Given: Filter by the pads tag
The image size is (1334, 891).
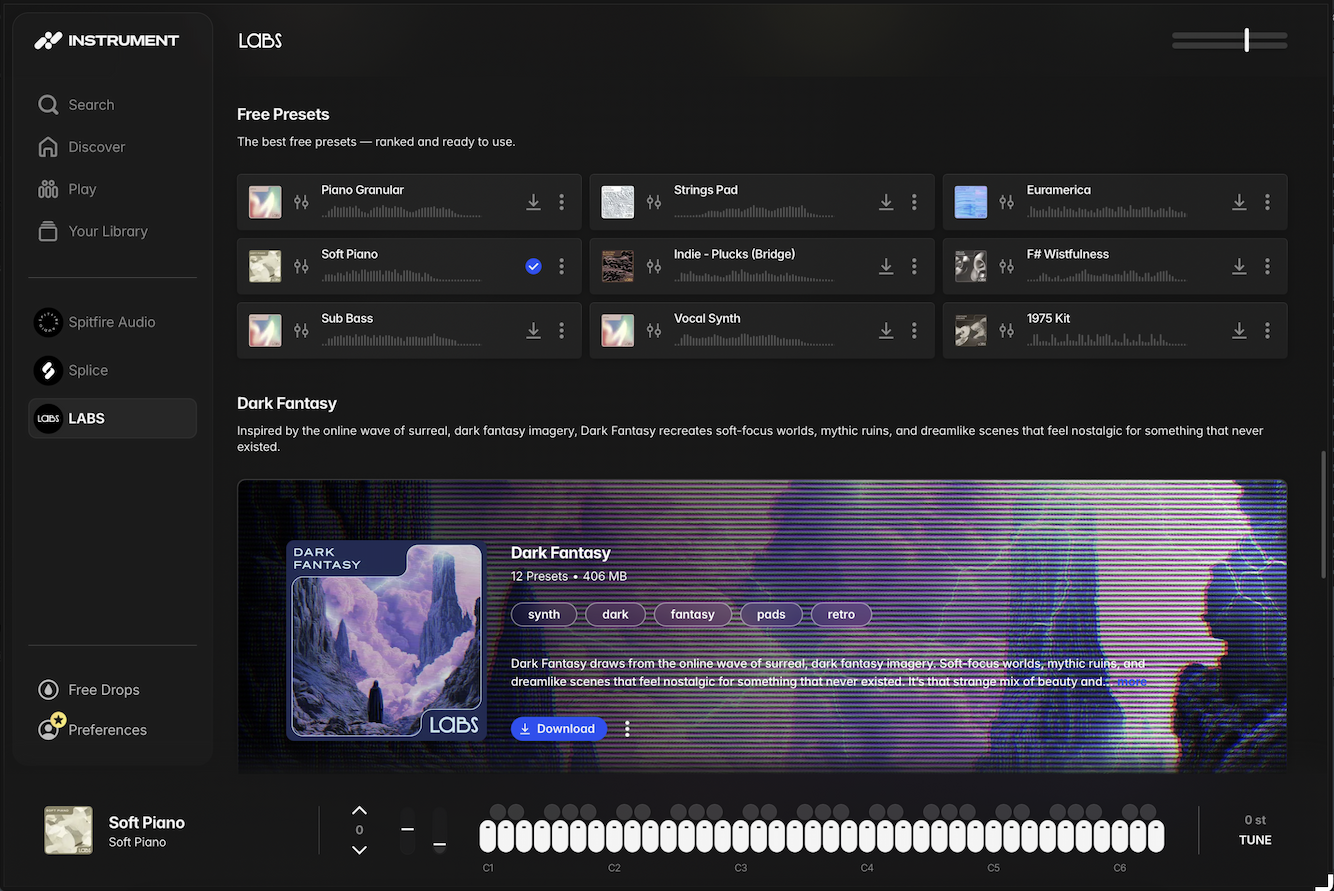Looking at the screenshot, I should [771, 615].
